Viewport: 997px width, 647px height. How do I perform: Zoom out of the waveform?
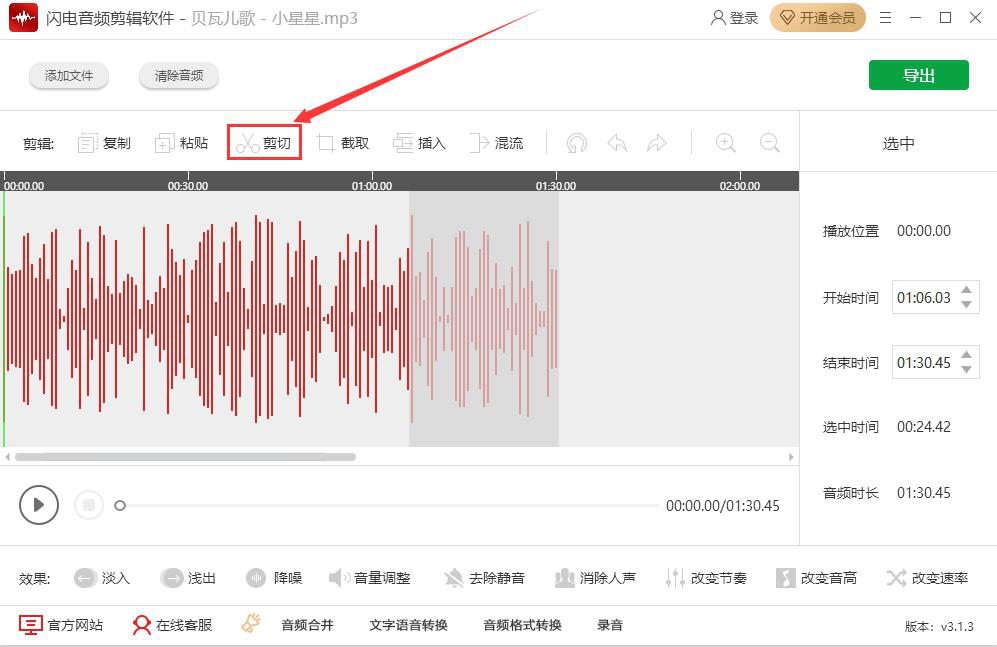769,143
